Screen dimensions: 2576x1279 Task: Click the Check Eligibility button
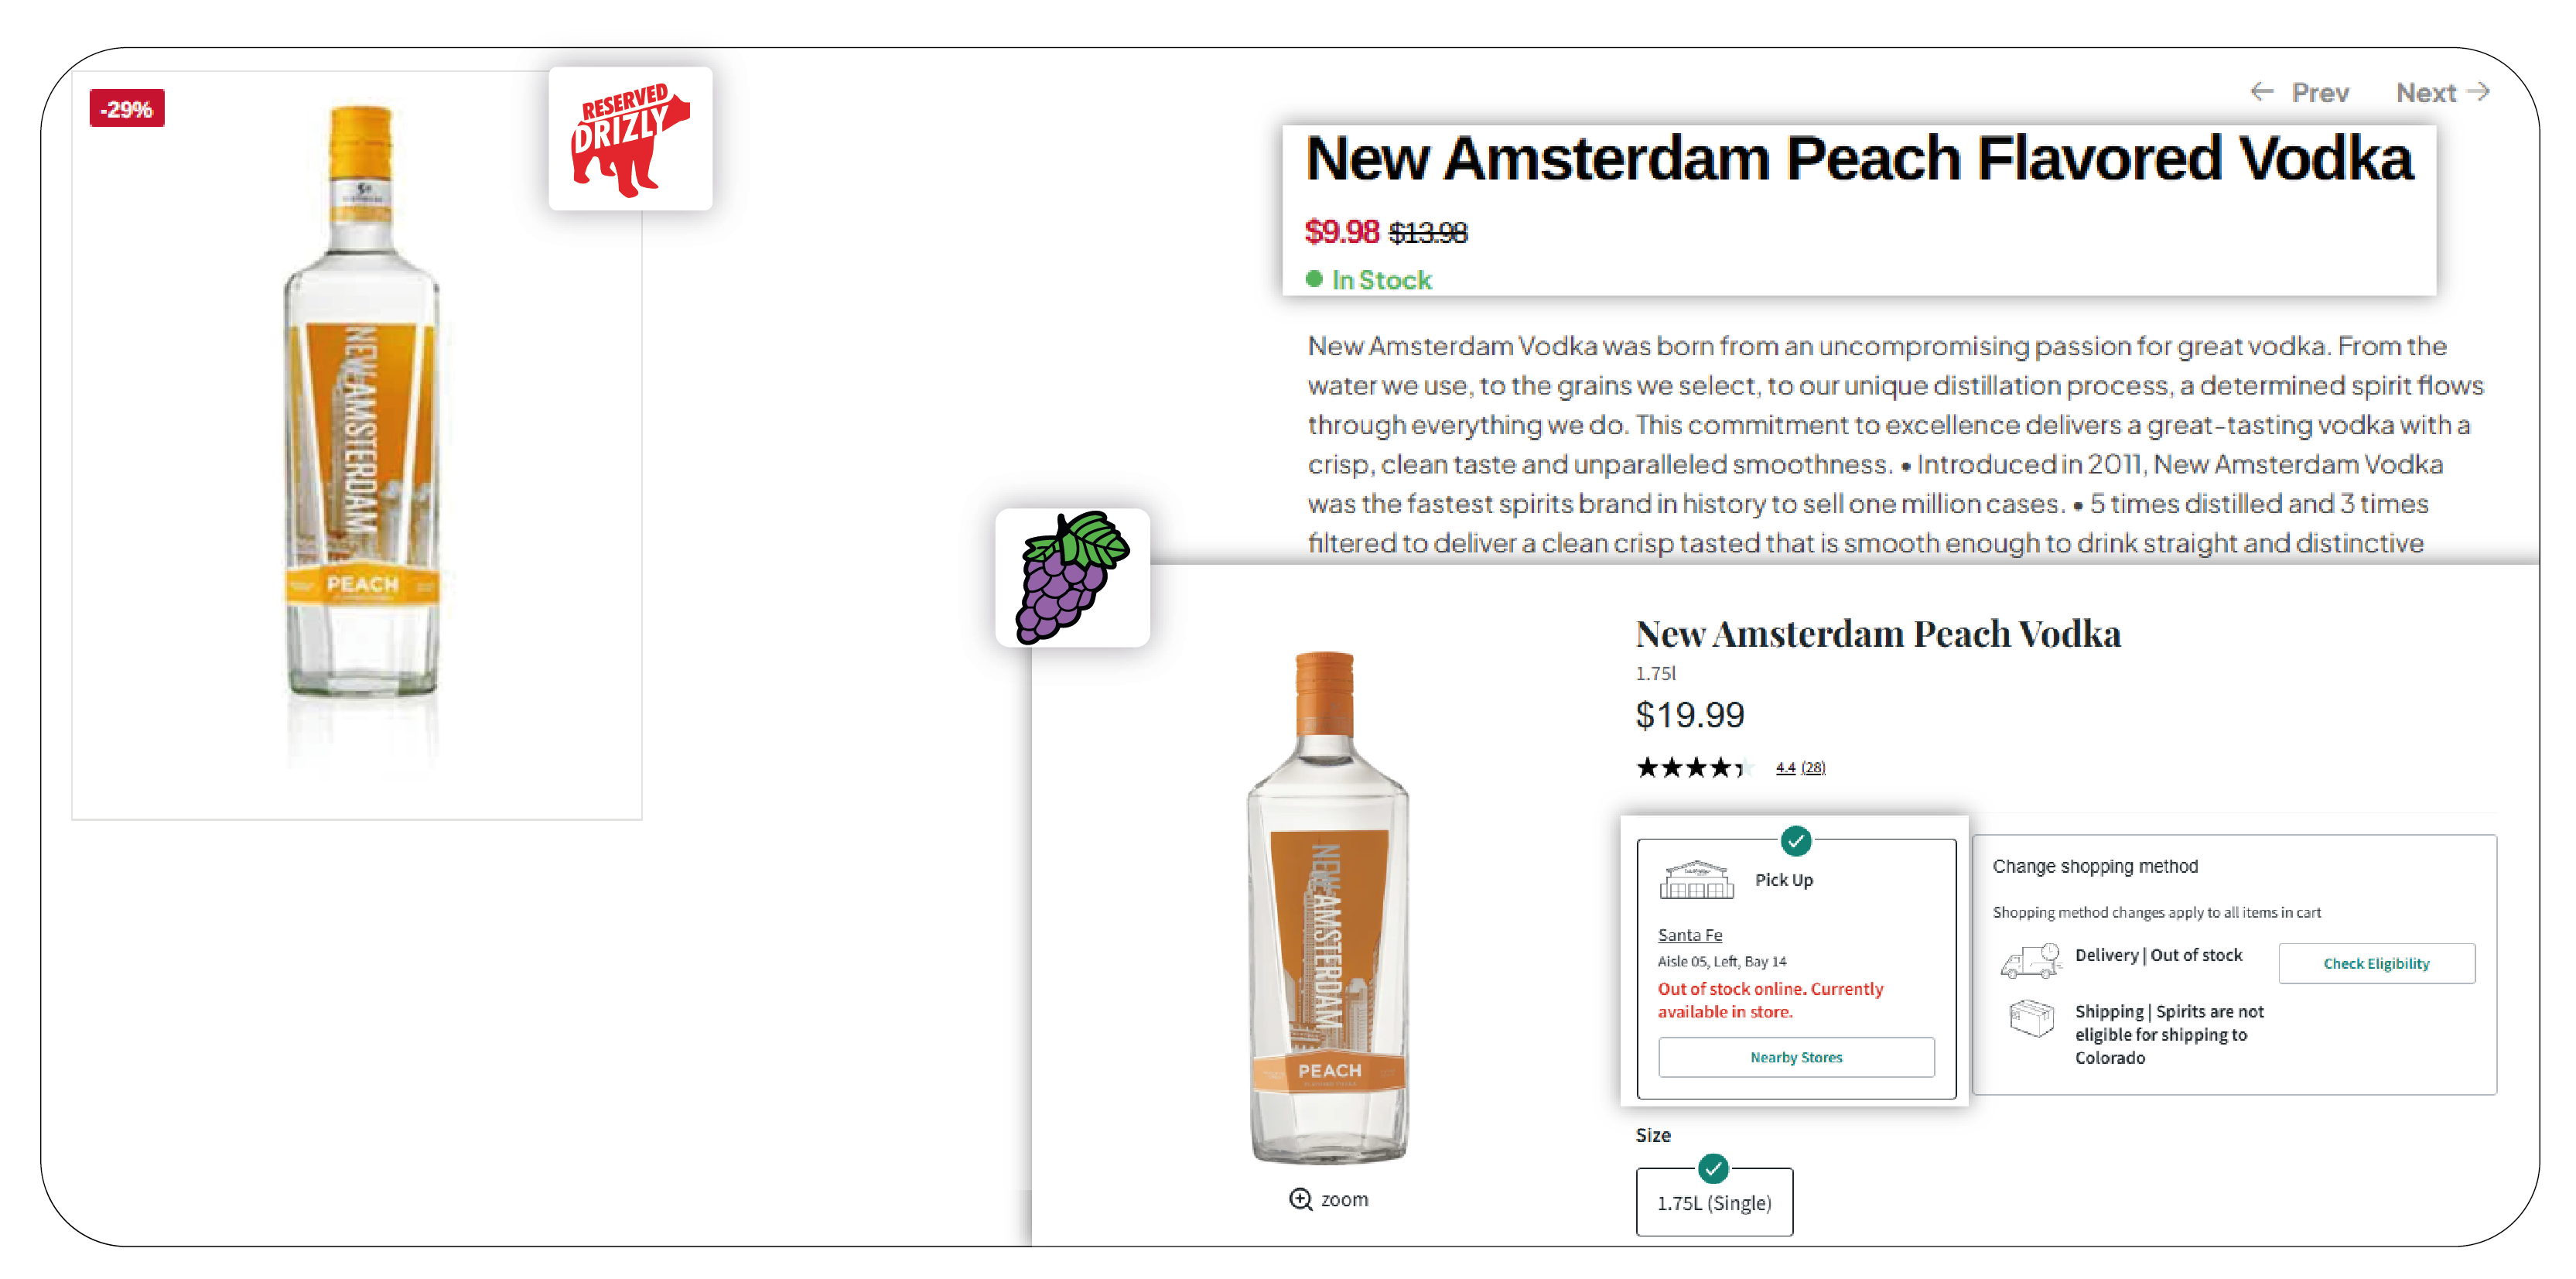[2376, 963]
